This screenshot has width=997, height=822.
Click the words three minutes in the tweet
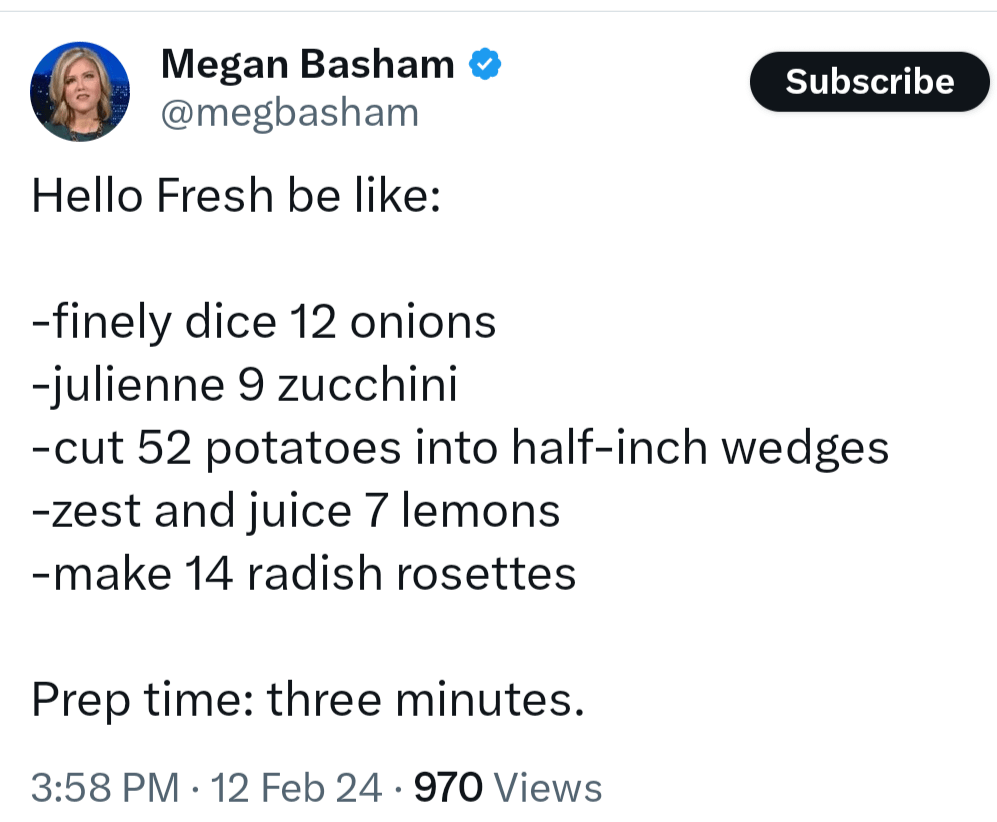[x=425, y=700]
